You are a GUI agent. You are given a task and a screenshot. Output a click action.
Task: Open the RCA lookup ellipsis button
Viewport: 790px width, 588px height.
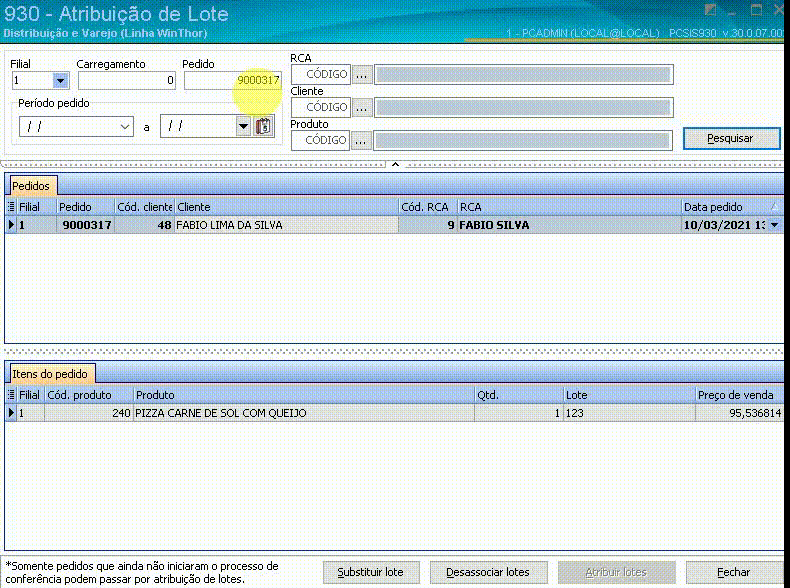361,75
